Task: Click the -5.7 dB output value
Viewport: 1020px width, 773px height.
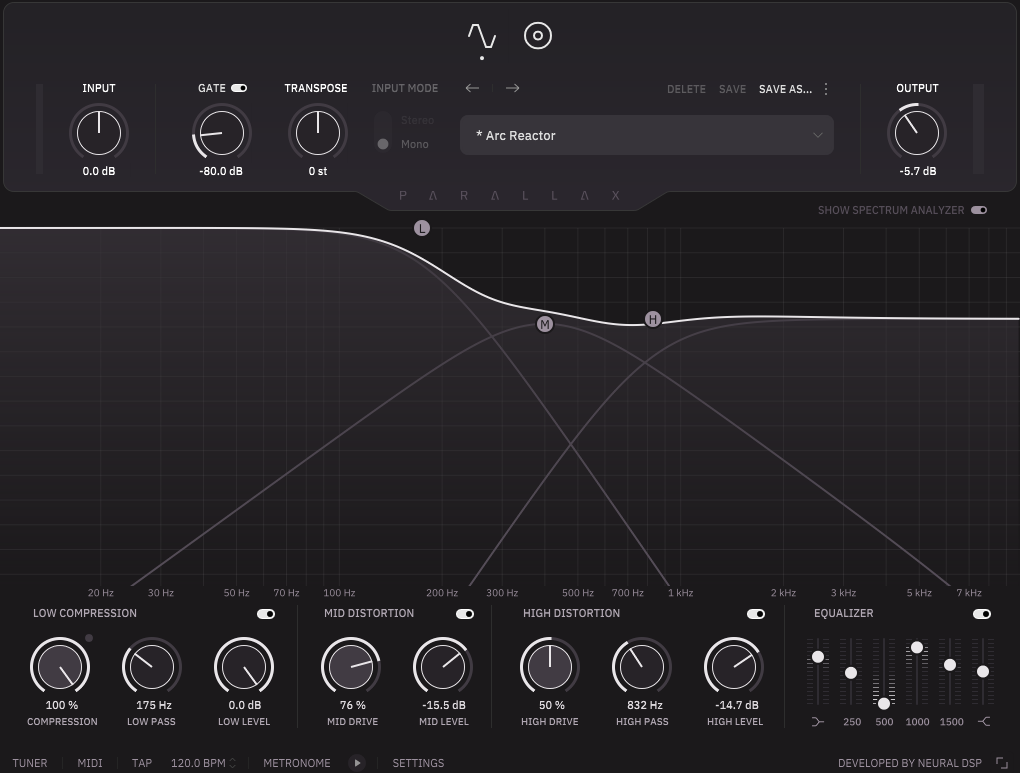Action: [918, 171]
